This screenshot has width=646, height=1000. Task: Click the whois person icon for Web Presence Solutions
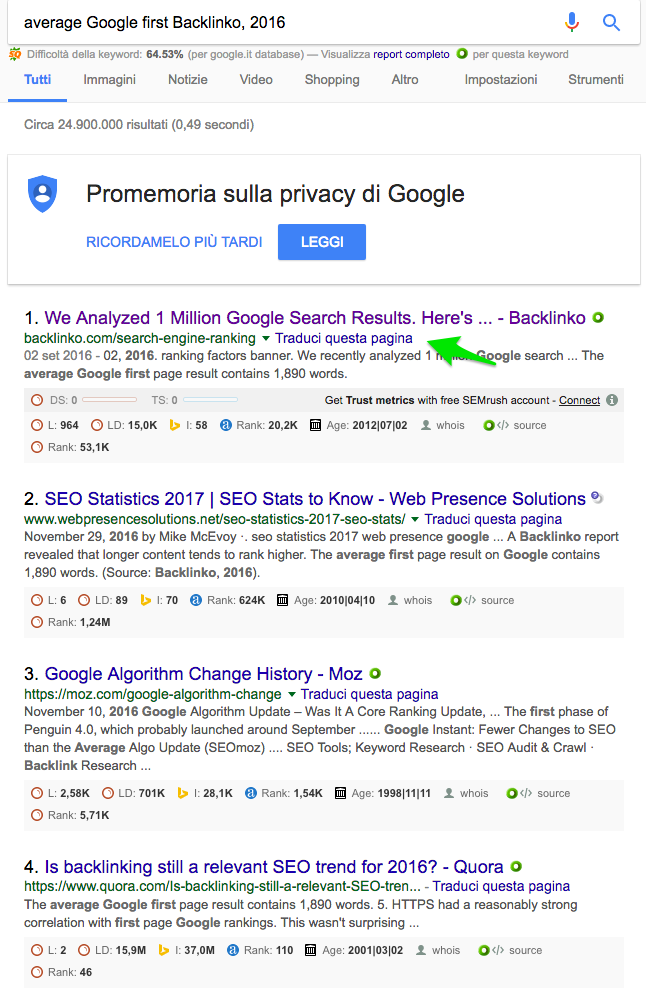393,600
